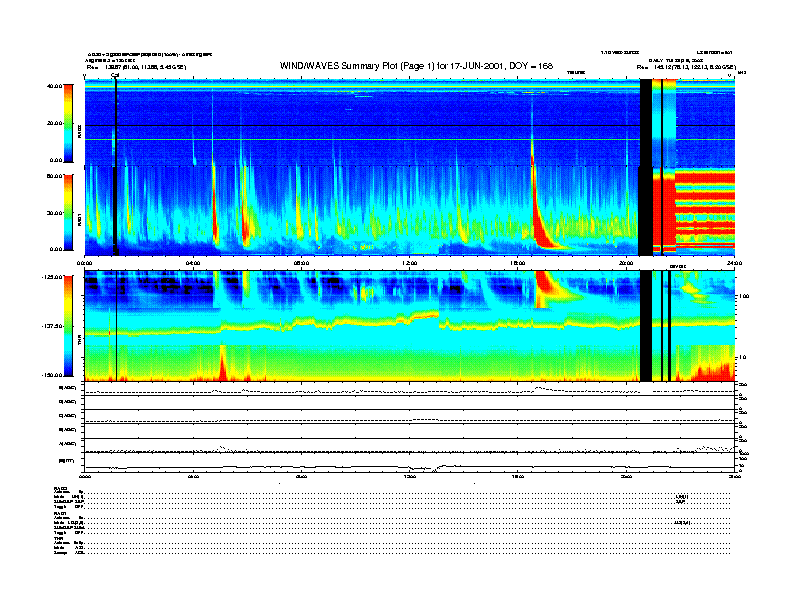Click the Cal marker above the spectrogram
Screen dimensions: 792x612
point(115,75)
